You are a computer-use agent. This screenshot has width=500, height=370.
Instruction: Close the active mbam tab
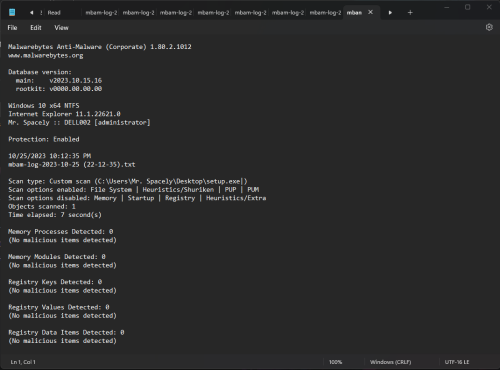coord(370,12)
